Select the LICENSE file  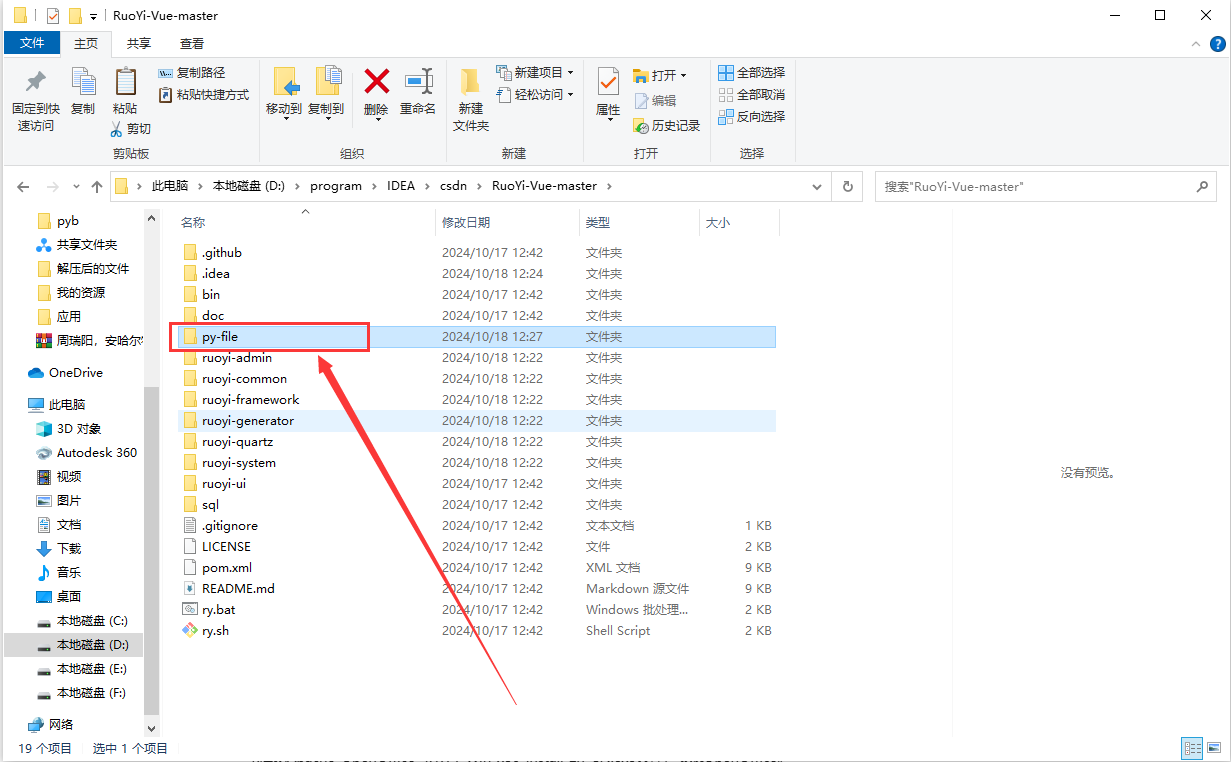coord(226,547)
